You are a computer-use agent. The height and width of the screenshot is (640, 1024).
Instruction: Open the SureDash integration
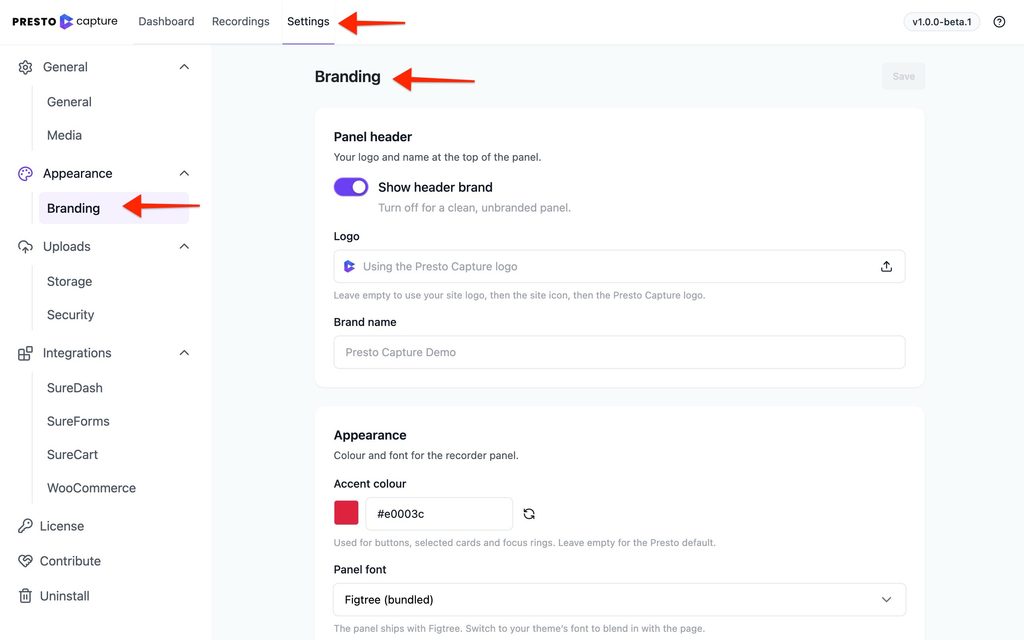click(74, 388)
